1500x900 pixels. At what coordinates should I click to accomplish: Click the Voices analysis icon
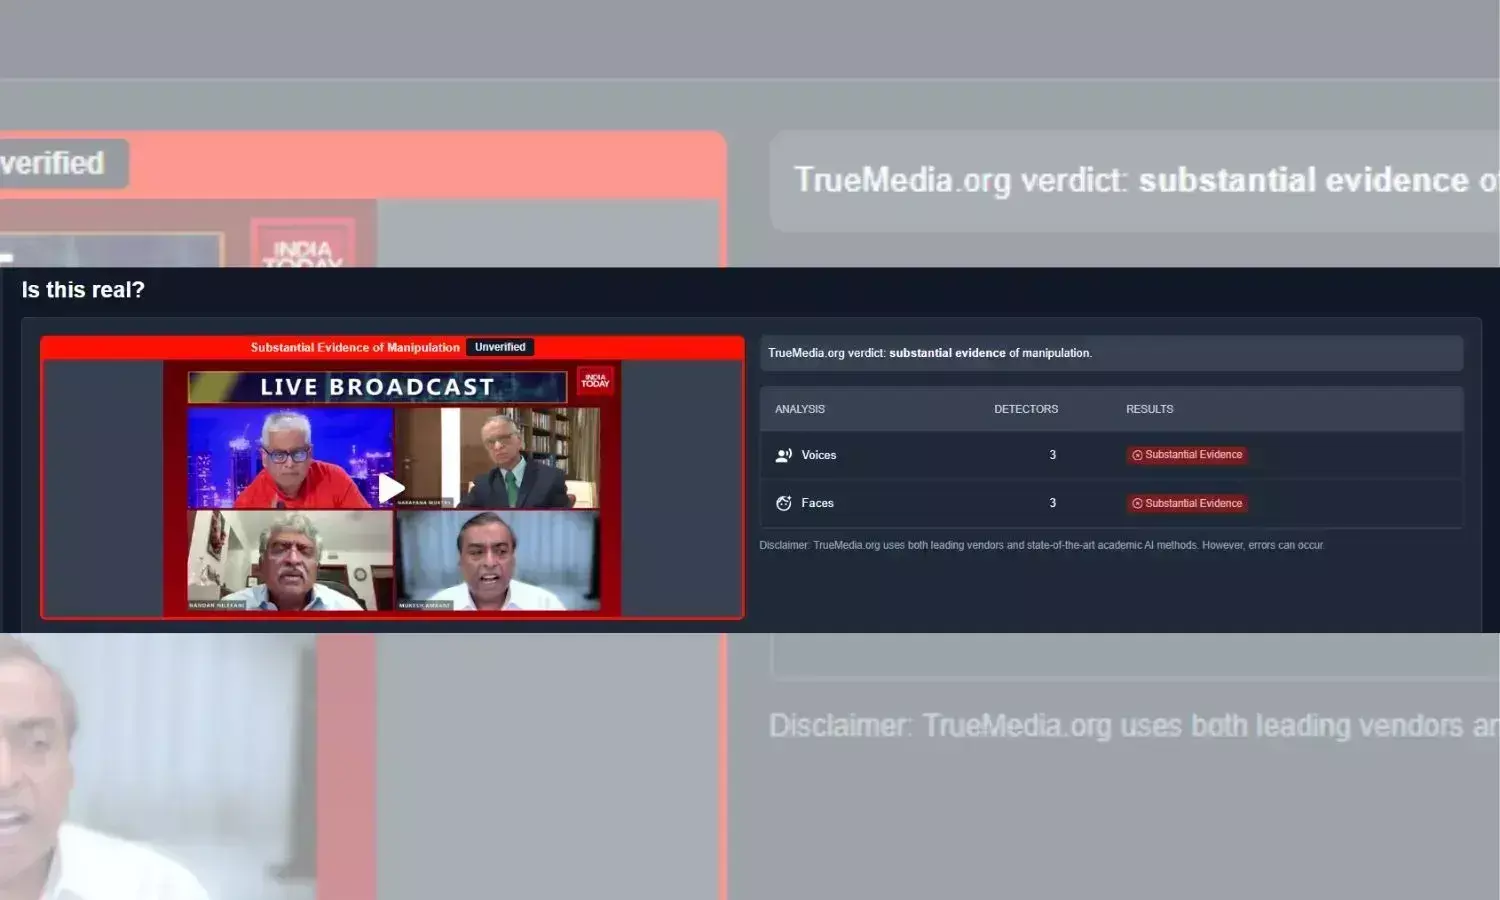(784, 455)
